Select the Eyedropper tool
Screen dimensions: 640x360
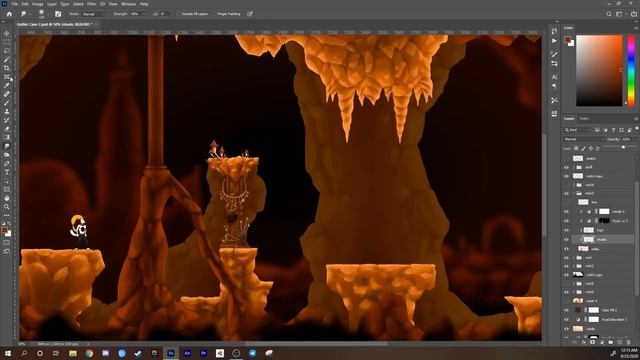click(x=7, y=85)
